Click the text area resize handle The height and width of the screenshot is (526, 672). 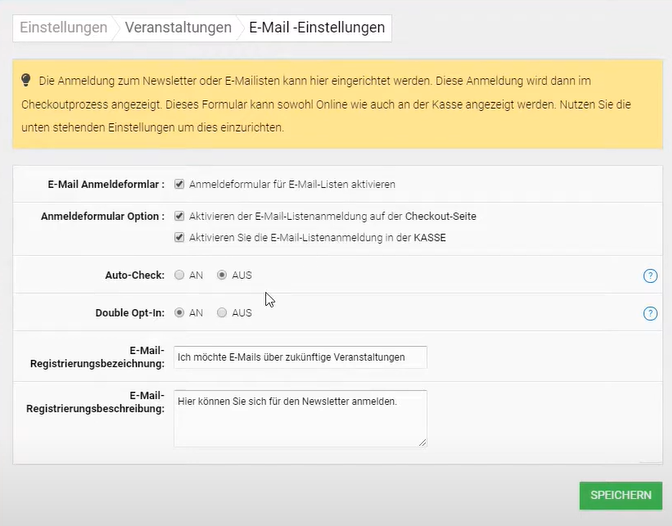tap(422, 441)
